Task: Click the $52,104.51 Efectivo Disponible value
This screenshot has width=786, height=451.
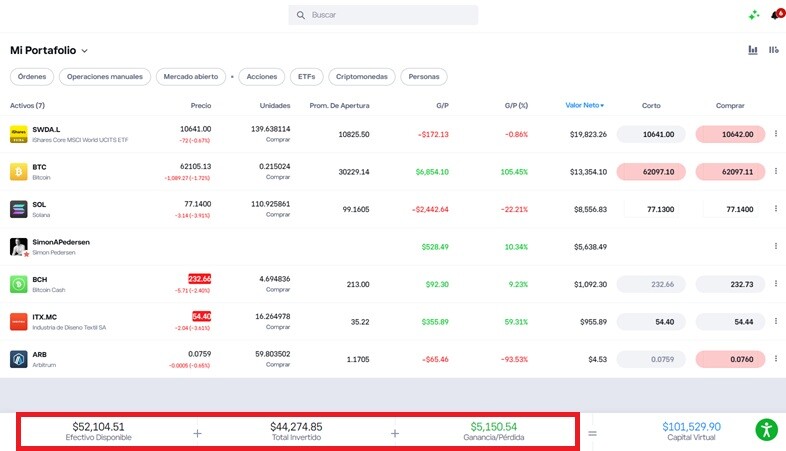Action: pos(98,427)
